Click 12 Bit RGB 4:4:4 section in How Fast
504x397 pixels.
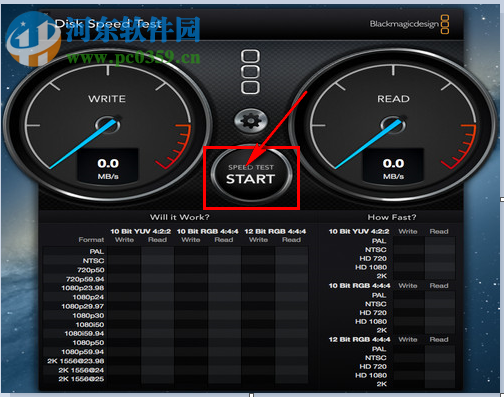click(360, 339)
